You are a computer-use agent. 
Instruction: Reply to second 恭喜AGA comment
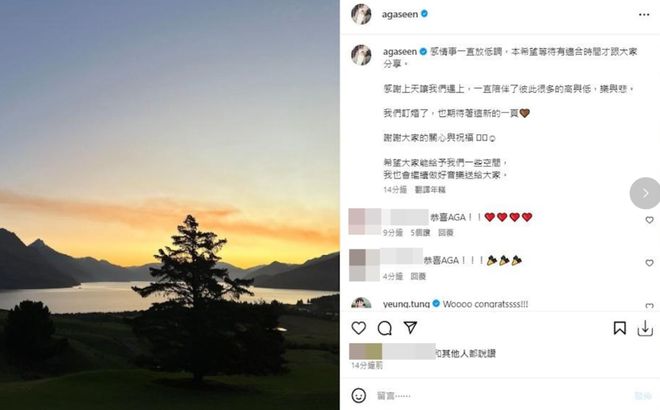click(x=418, y=277)
